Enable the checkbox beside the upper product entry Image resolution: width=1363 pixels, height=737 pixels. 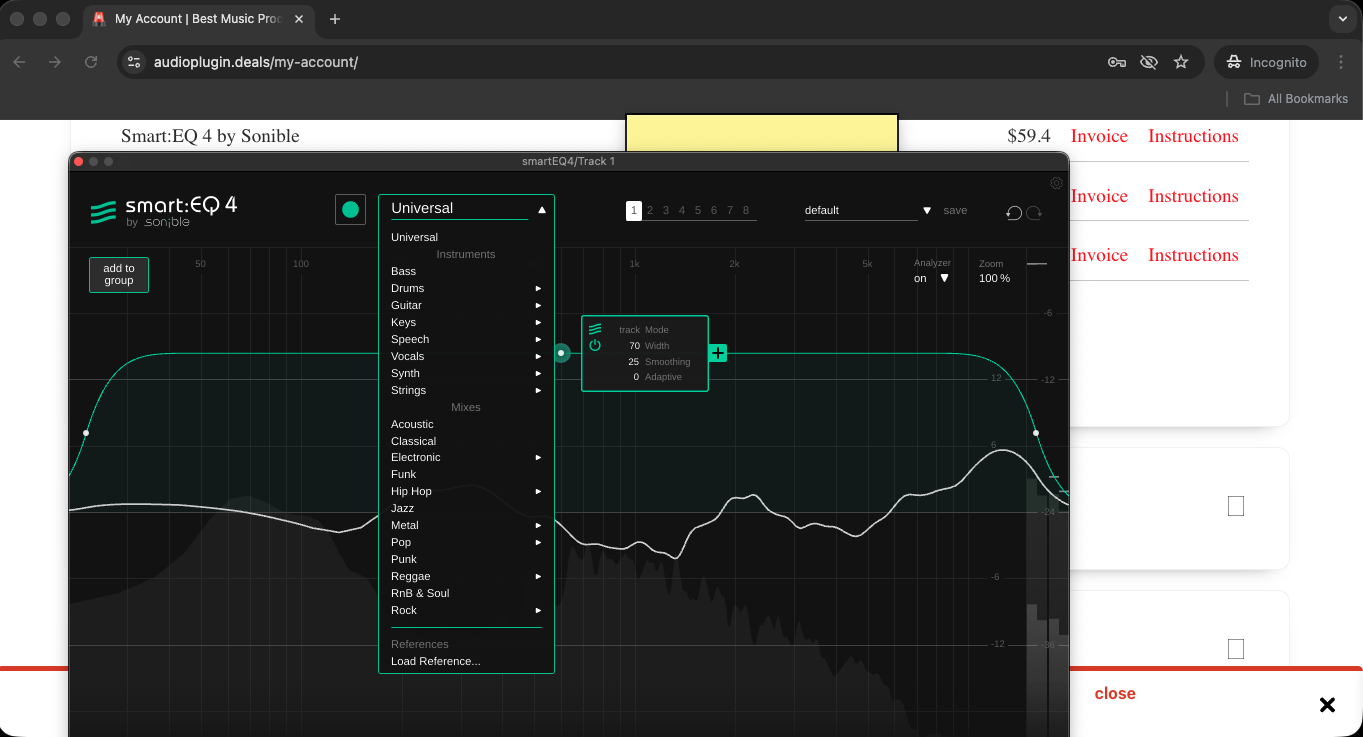point(1235,507)
